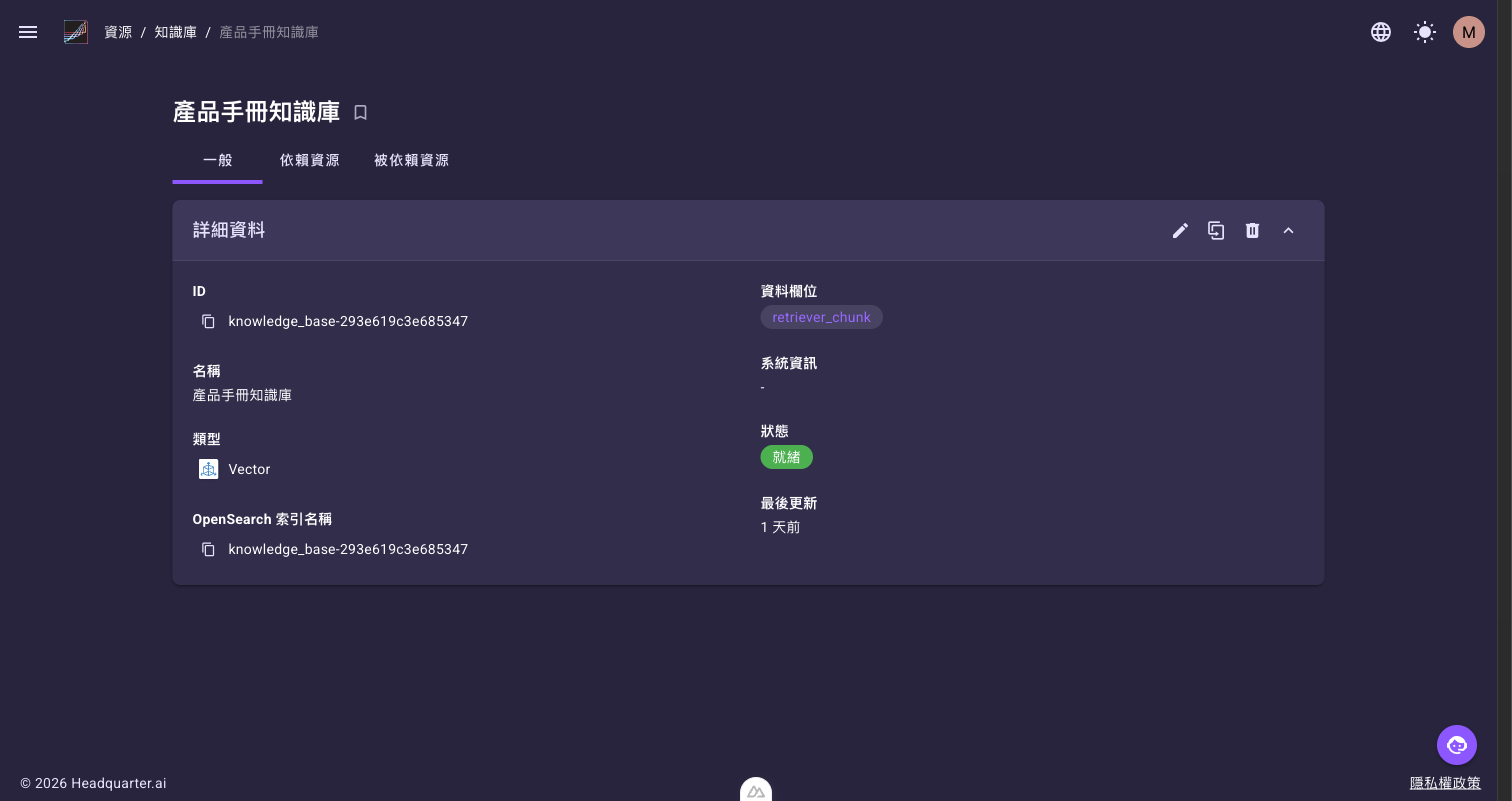Click the OpenSearch 索引名稱 label
Screen dimensions: 1512x801
[262, 519]
